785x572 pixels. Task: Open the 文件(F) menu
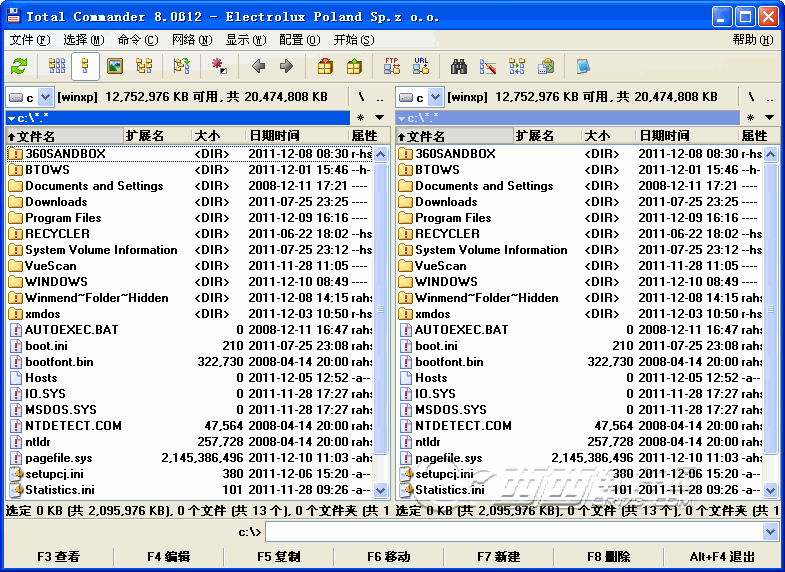pyautogui.click(x=29, y=40)
